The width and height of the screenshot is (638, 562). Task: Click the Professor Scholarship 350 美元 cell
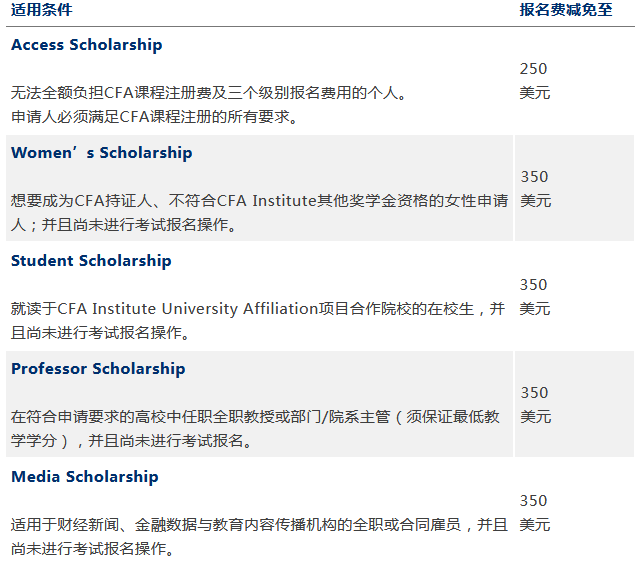535,405
